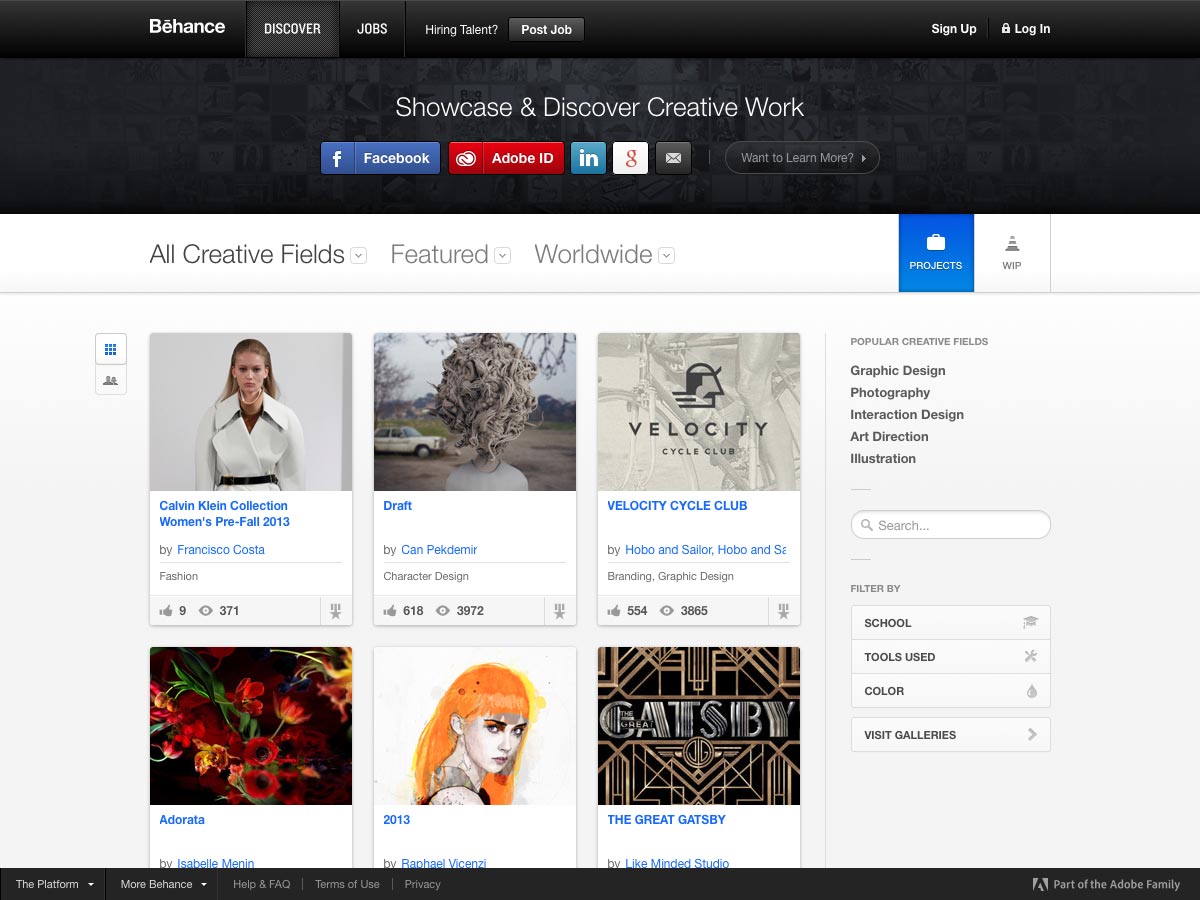Select the WIP tab
1200x900 pixels.
click(x=1012, y=253)
